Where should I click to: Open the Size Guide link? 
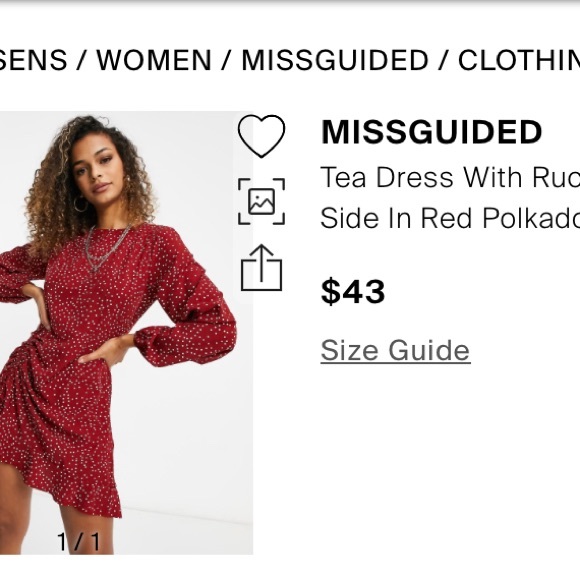tap(395, 350)
